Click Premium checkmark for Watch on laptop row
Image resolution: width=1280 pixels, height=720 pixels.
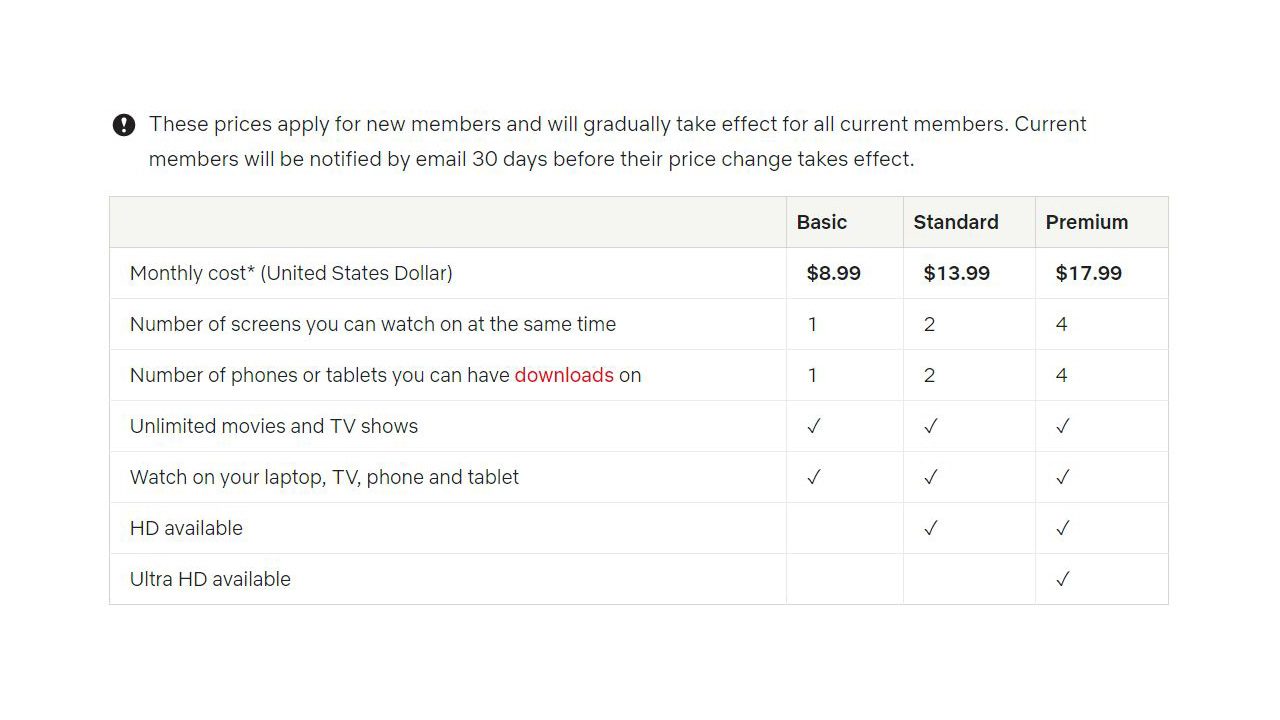(x=1062, y=477)
